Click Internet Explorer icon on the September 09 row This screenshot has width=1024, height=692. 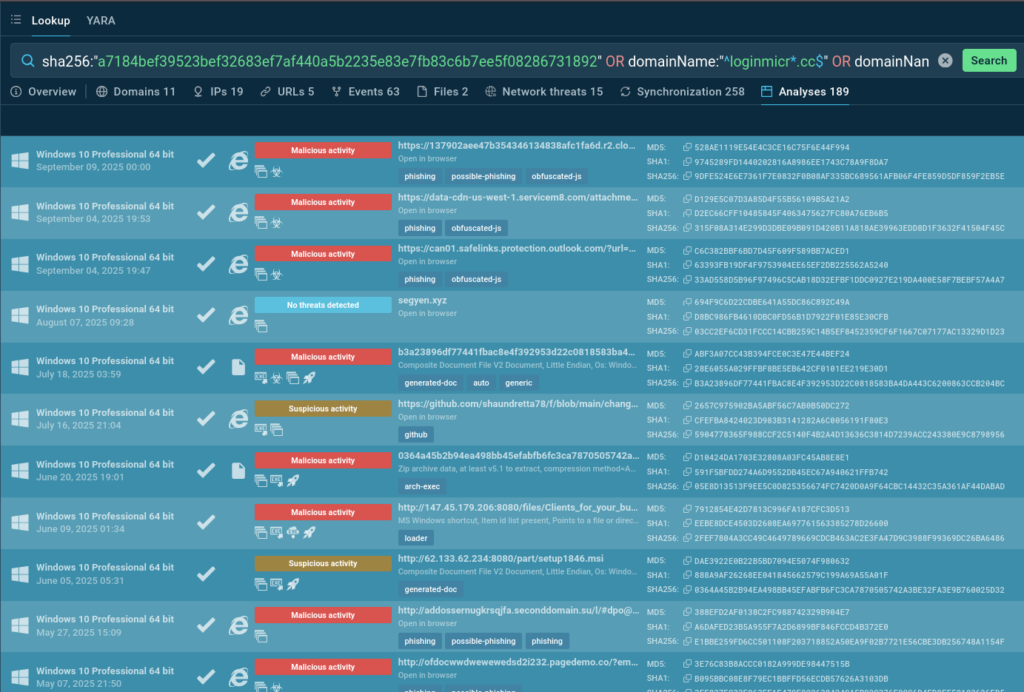pyautogui.click(x=238, y=160)
